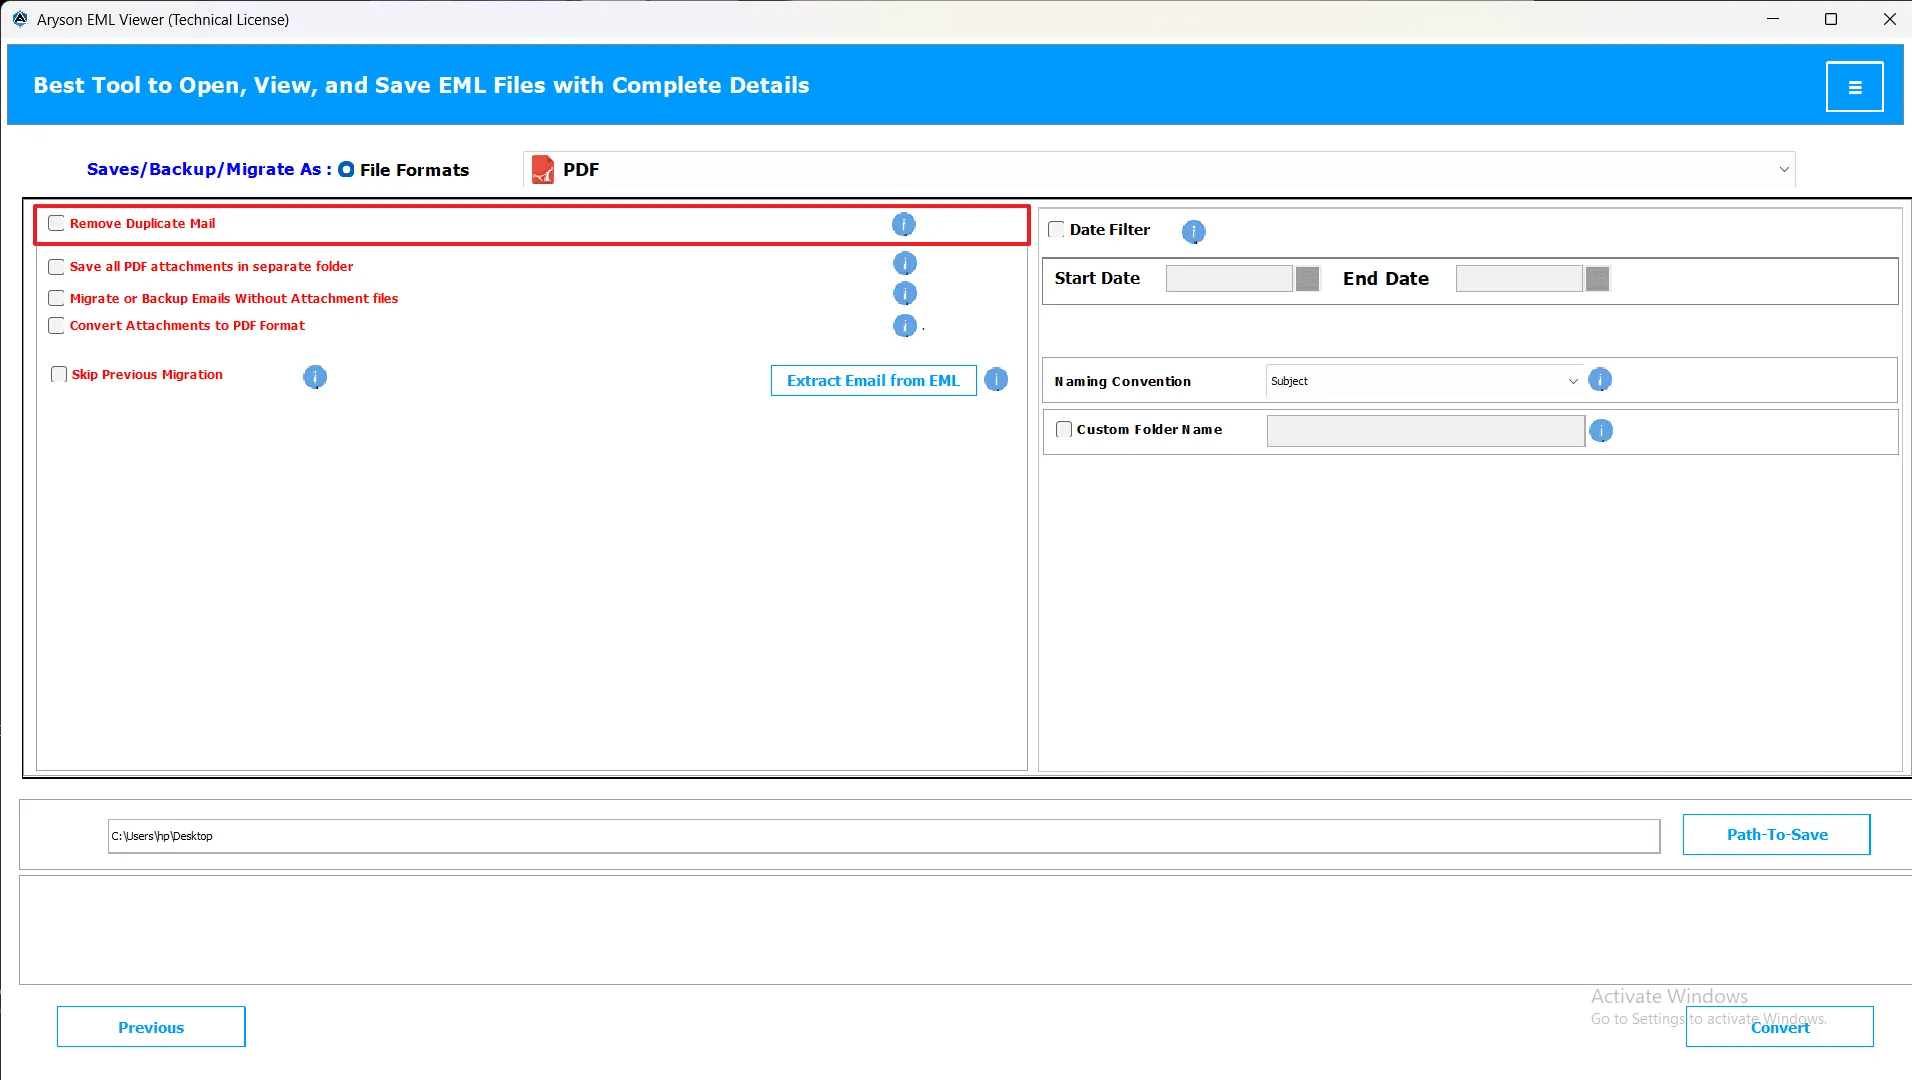
Task: Click the destination path text field
Action: (883, 837)
